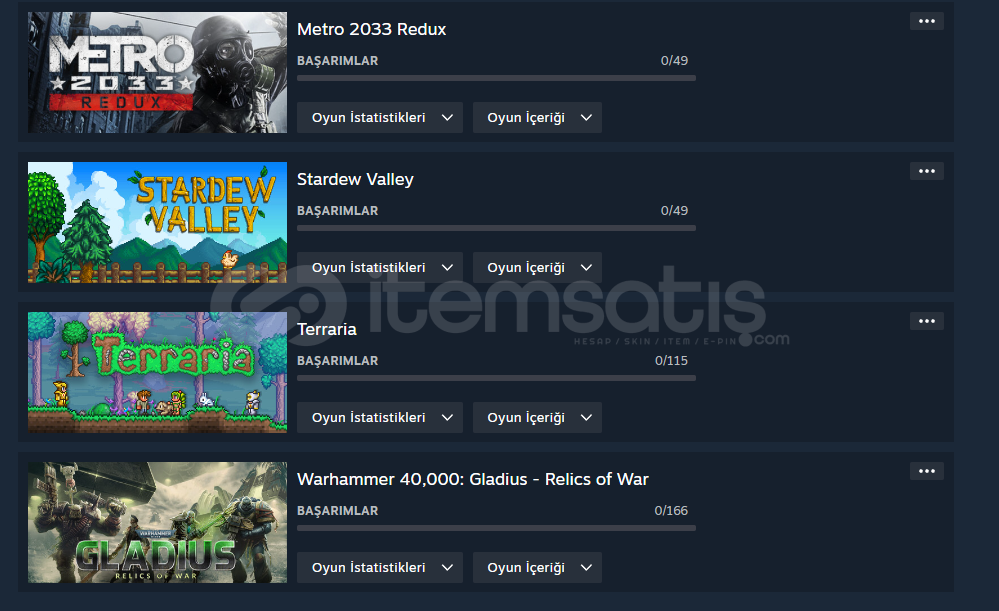Viewport: 999px width, 611px height.
Task: Expand Oyun İçeriği for Warhammer Gladius
Action: click(537, 568)
